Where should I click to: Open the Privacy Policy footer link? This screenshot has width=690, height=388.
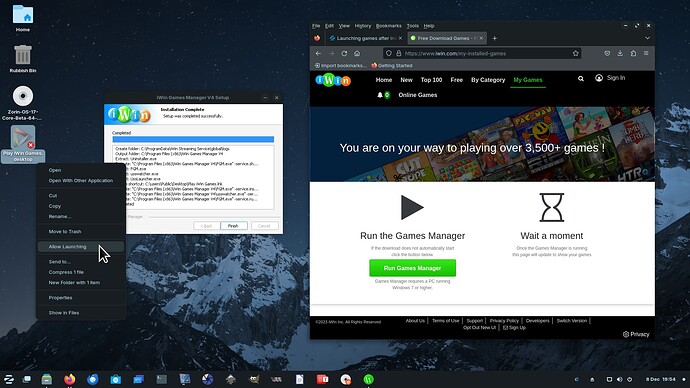click(x=504, y=321)
